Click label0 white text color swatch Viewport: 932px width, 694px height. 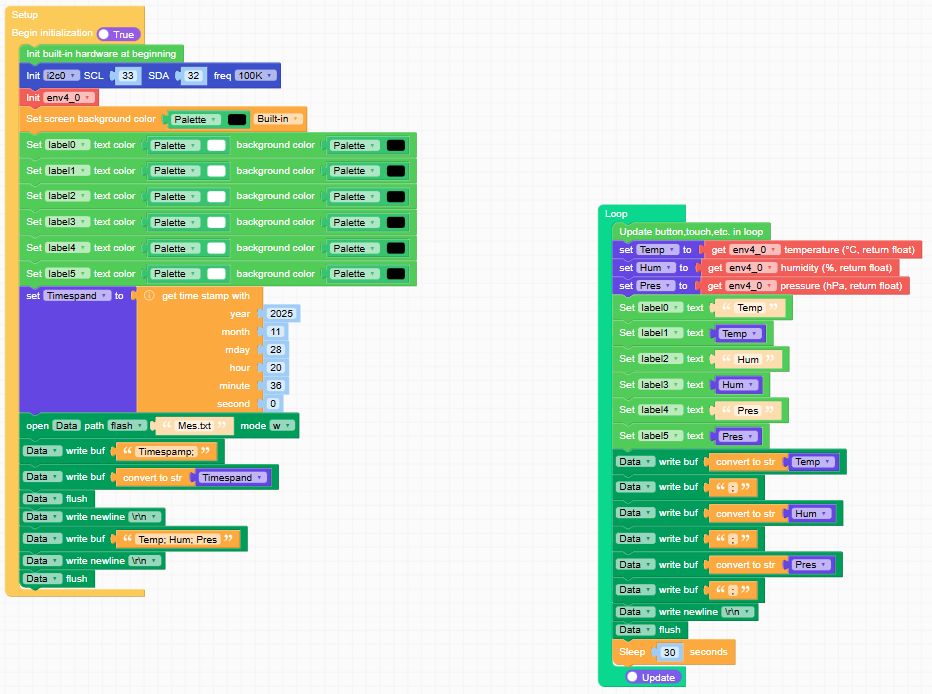click(216, 145)
